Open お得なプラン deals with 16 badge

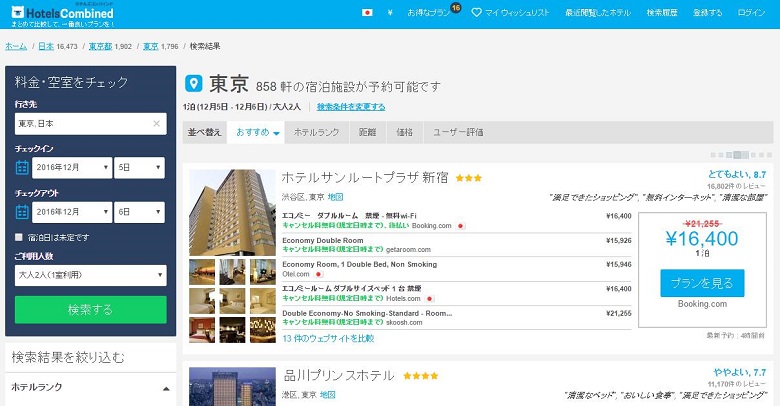pos(434,12)
